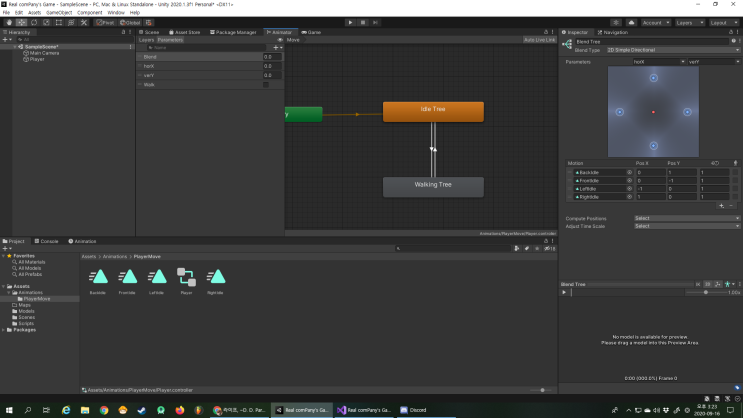
Task: Collapse SampleScene in Hierarchy
Action: click(x=15, y=47)
